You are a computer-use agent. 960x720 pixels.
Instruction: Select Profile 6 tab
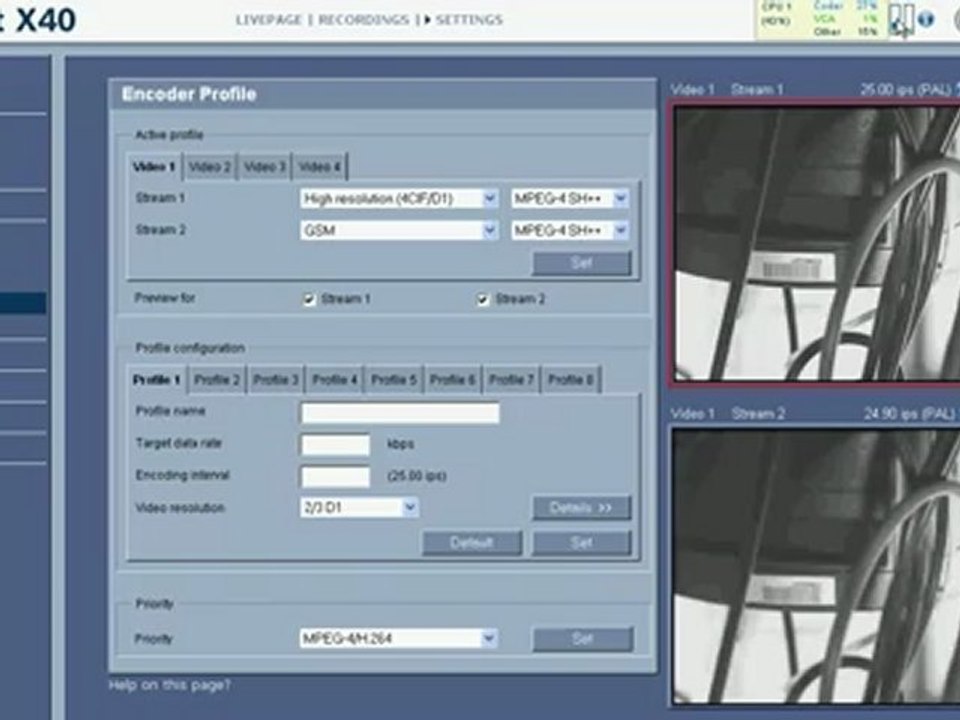tap(452, 380)
